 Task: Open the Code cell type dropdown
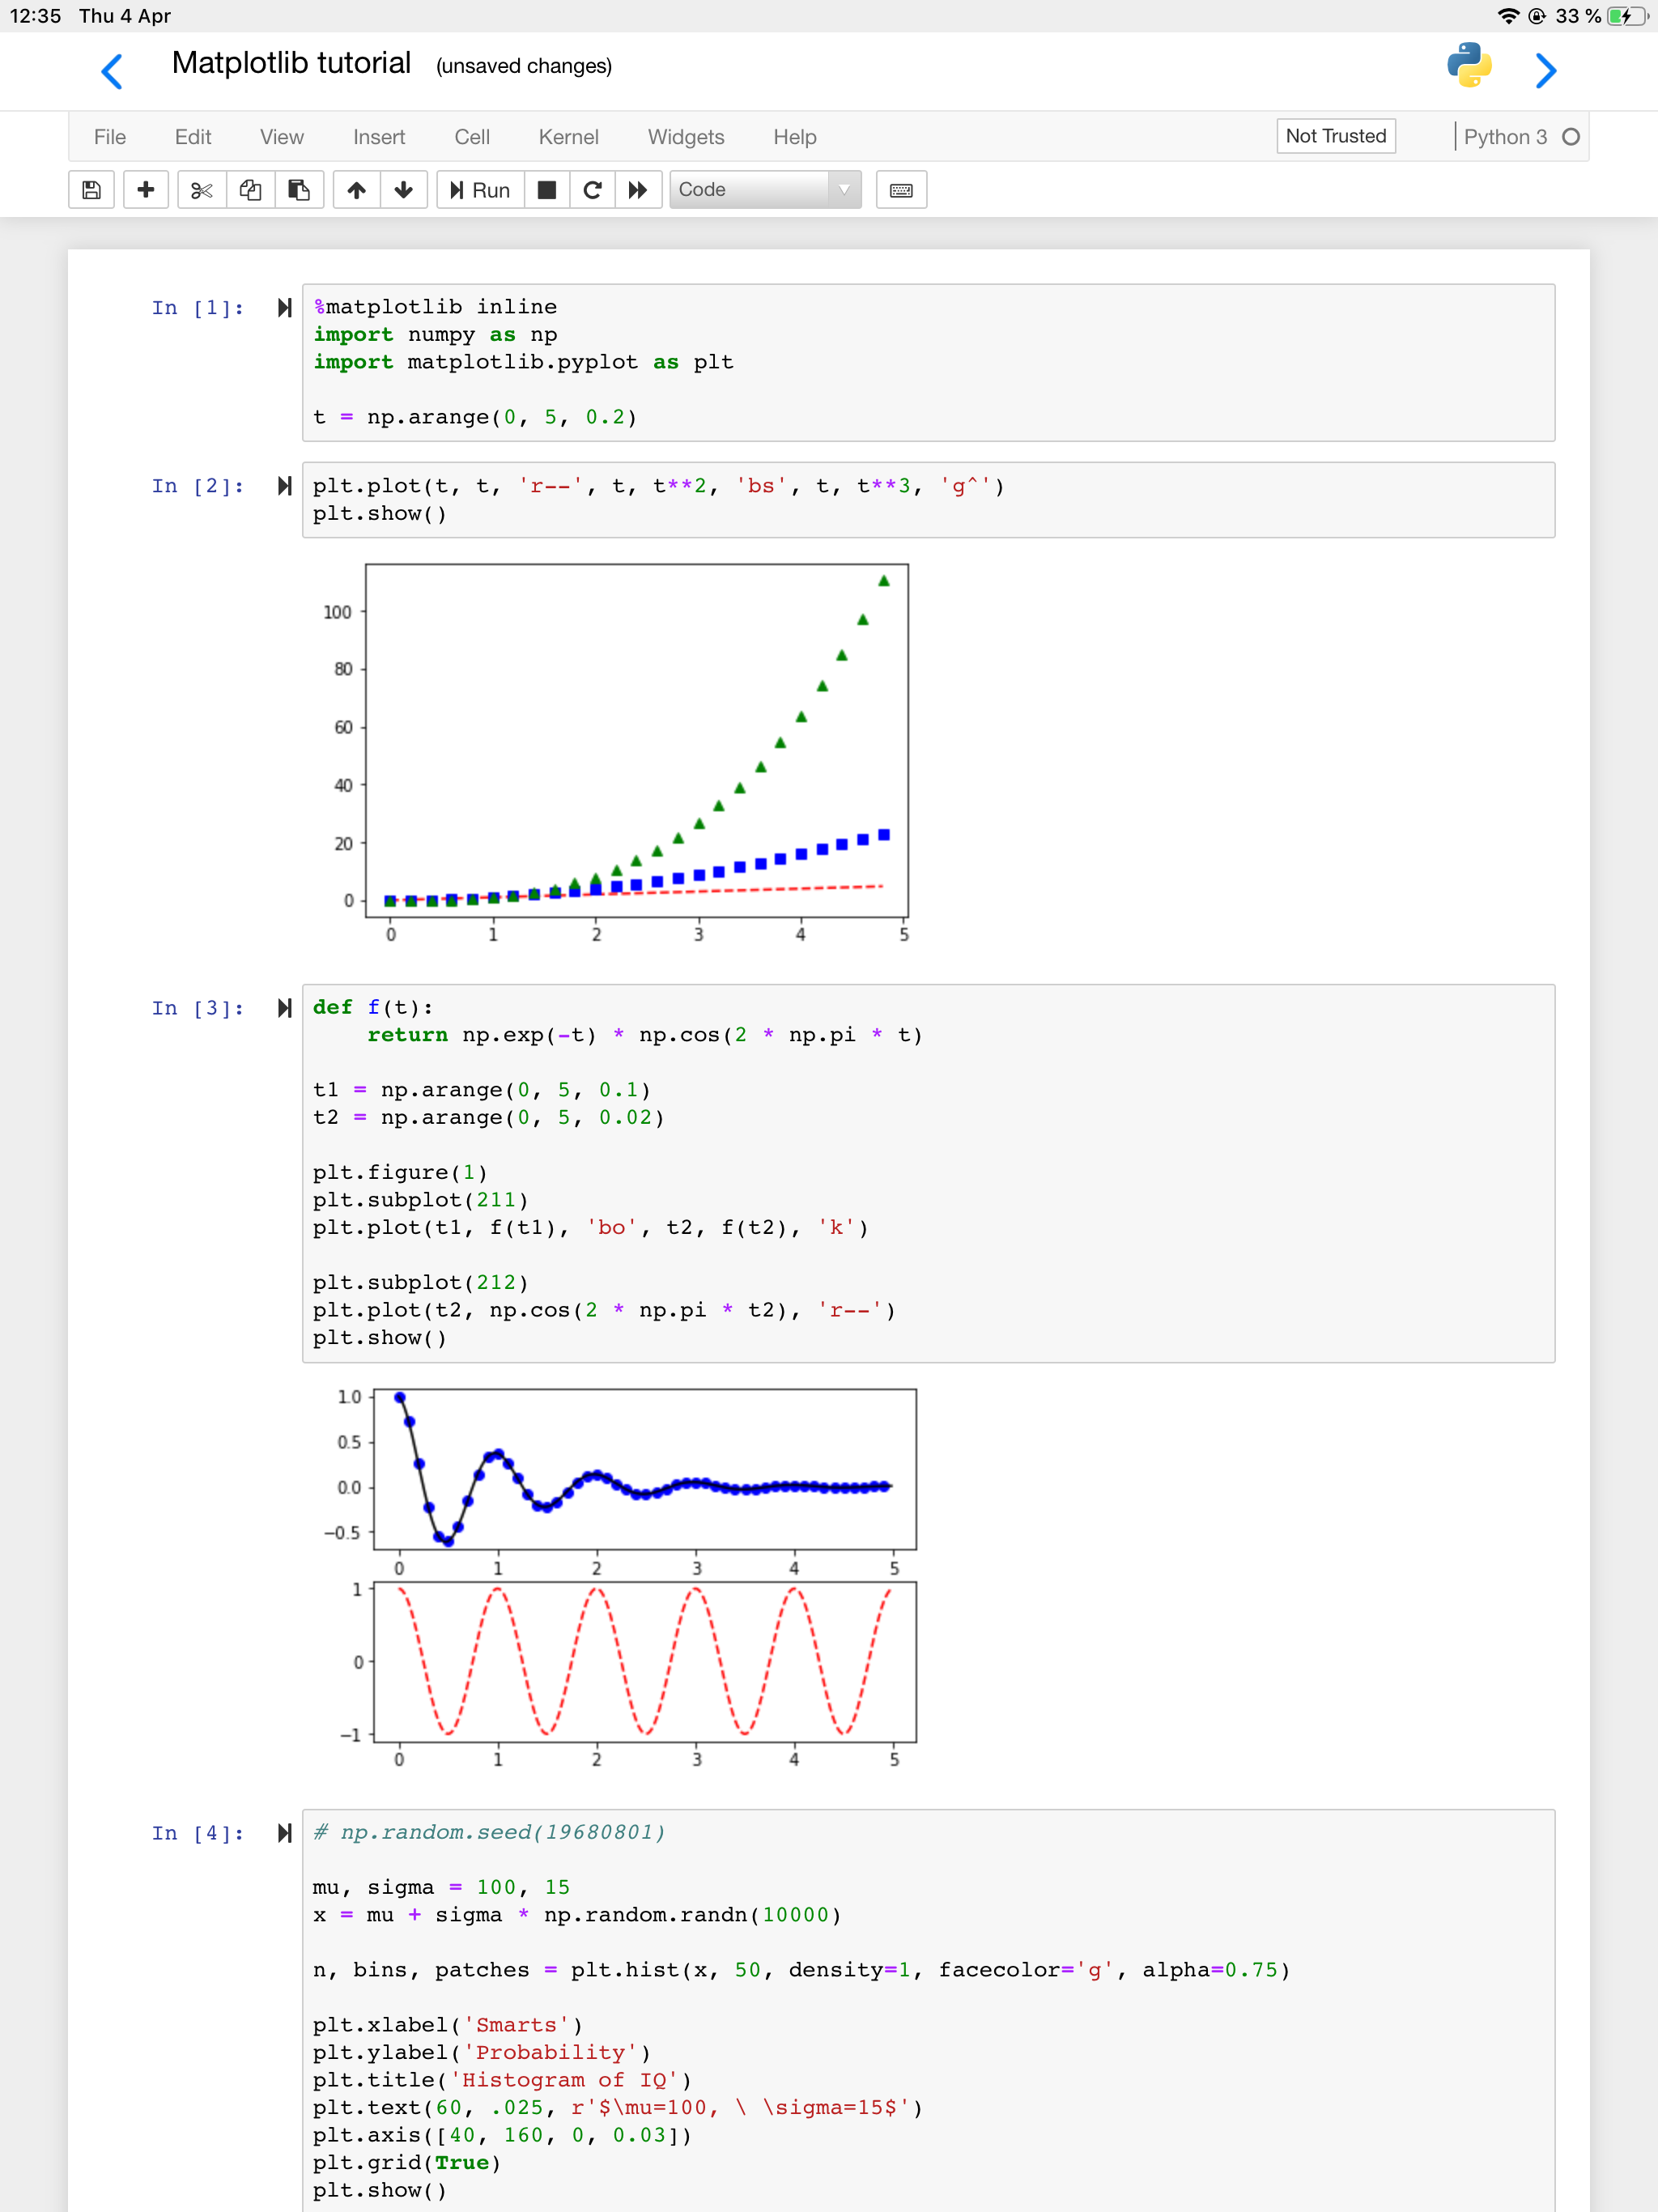765,190
